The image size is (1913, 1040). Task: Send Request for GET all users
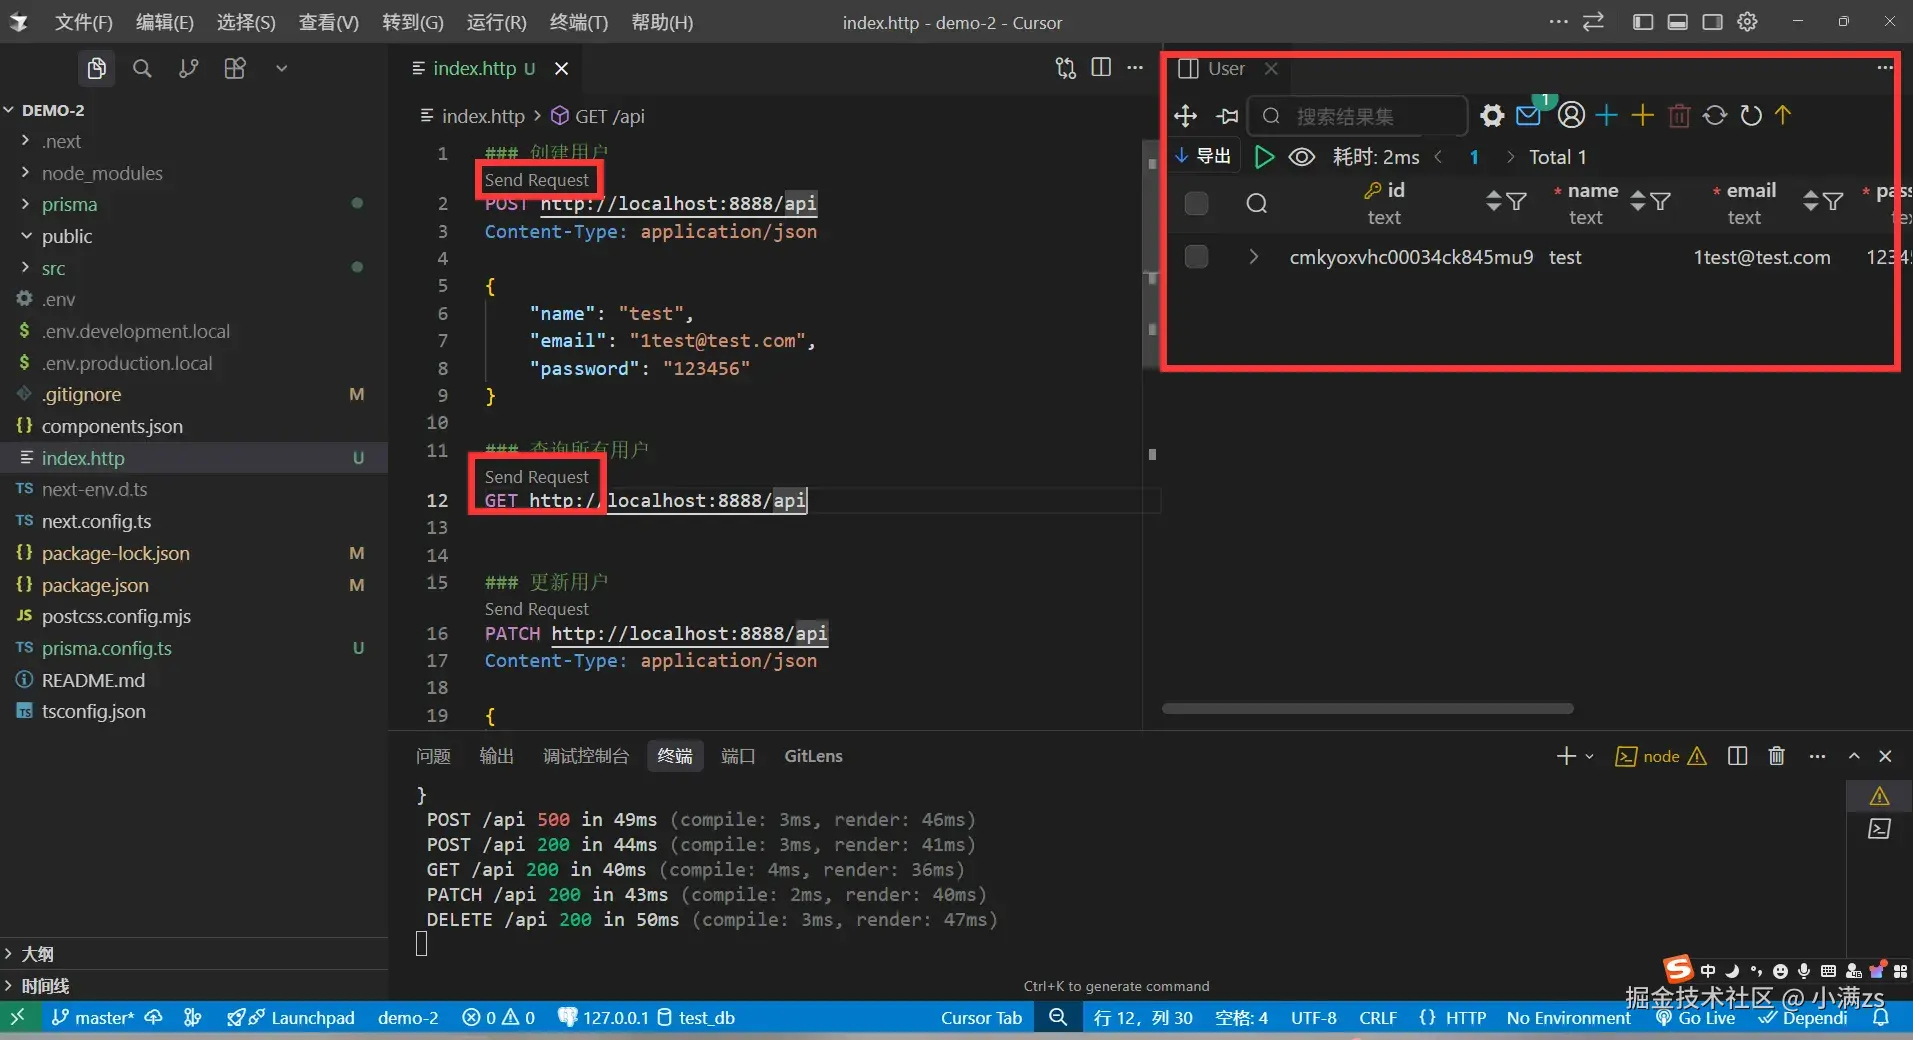tap(537, 477)
